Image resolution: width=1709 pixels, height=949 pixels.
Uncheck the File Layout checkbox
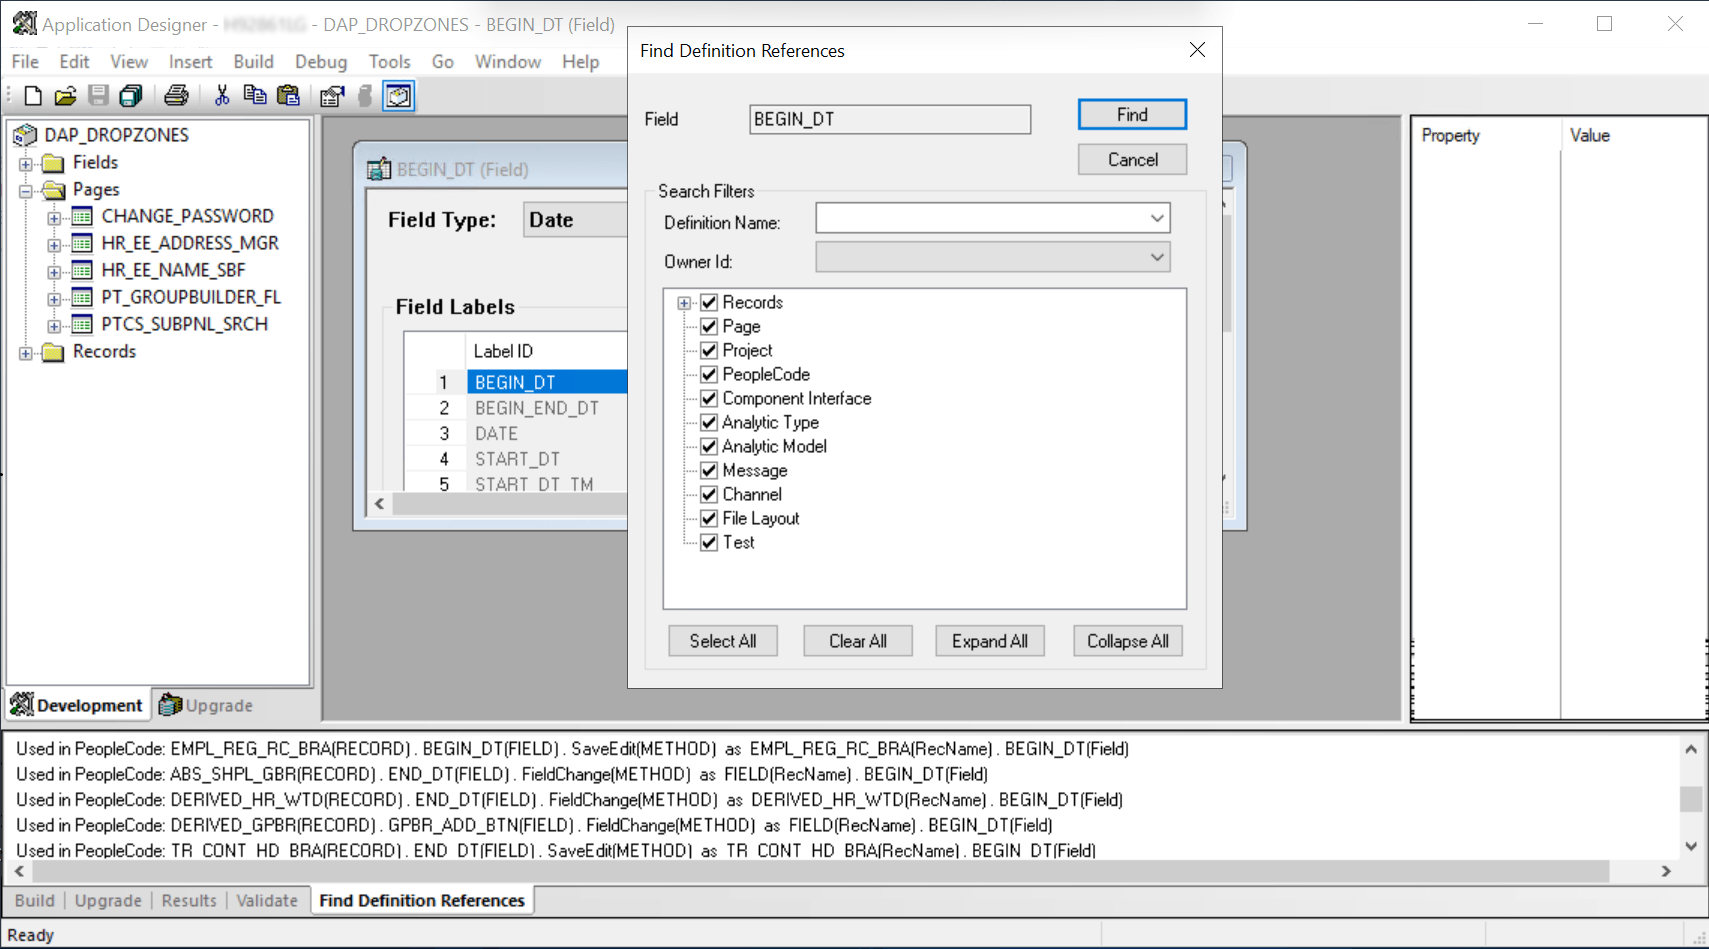(709, 518)
